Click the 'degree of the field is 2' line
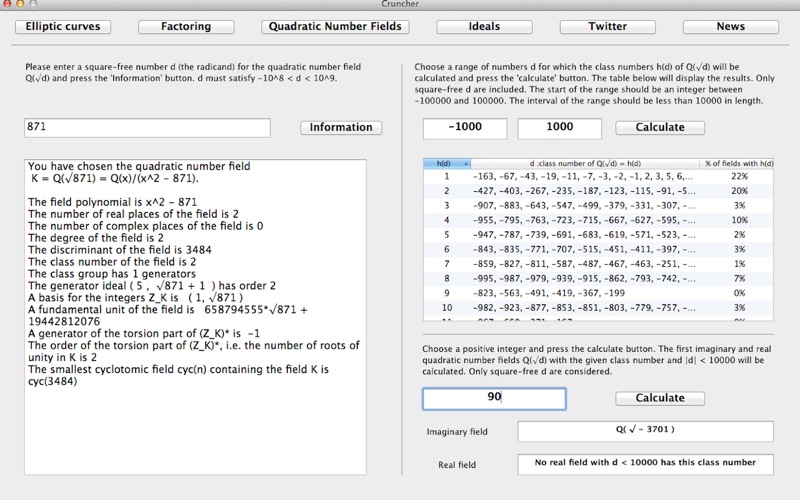Image resolution: width=800 pixels, height=500 pixels. [x=96, y=238]
